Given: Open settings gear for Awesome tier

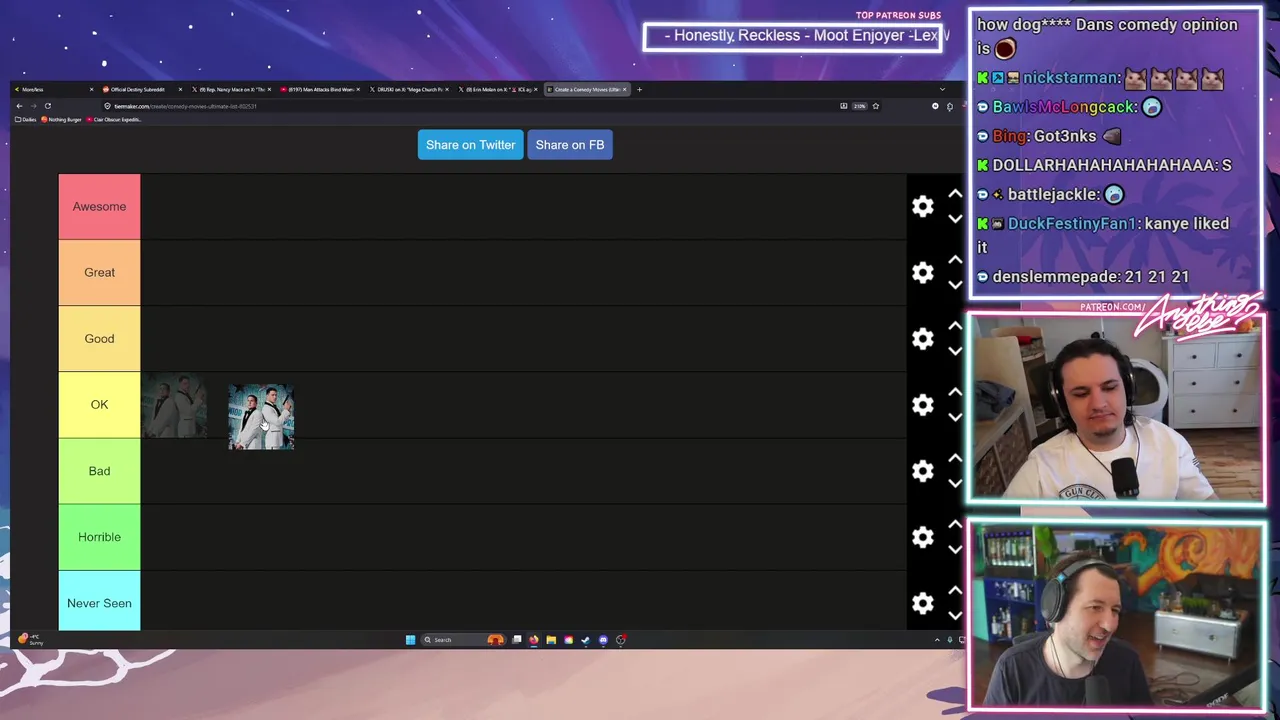Looking at the screenshot, I should click(x=922, y=206).
